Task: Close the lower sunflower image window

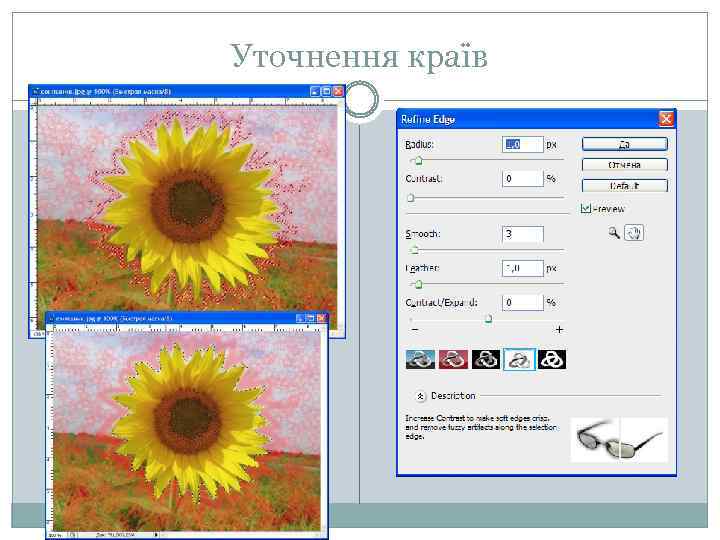Action: pos(321,318)
